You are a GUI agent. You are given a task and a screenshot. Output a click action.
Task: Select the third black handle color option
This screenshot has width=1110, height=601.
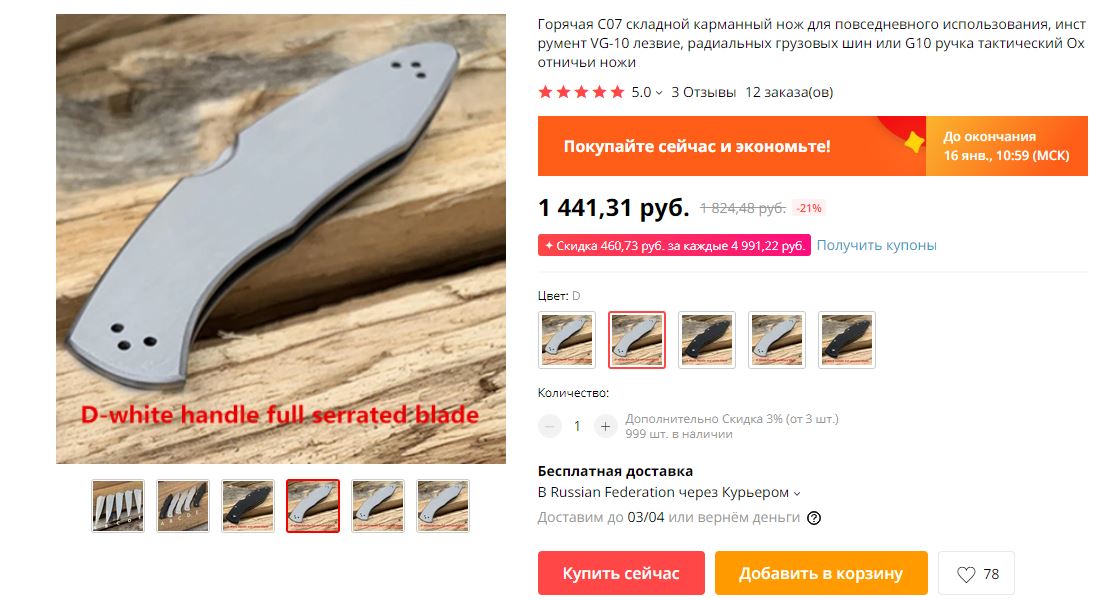[x=706, y=340]
